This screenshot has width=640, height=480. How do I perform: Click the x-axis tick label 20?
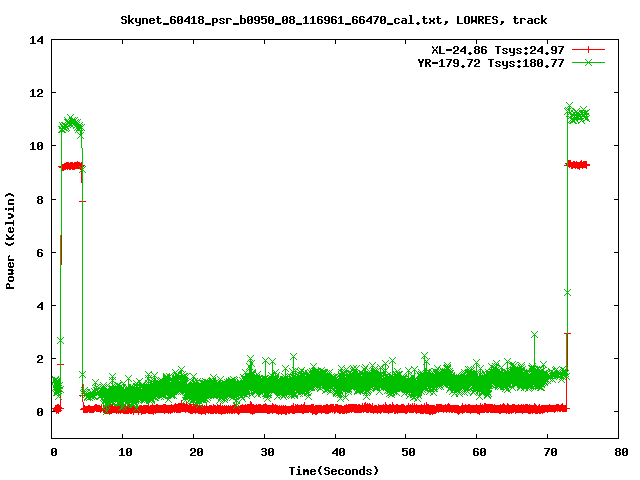[x=196, y=452]
